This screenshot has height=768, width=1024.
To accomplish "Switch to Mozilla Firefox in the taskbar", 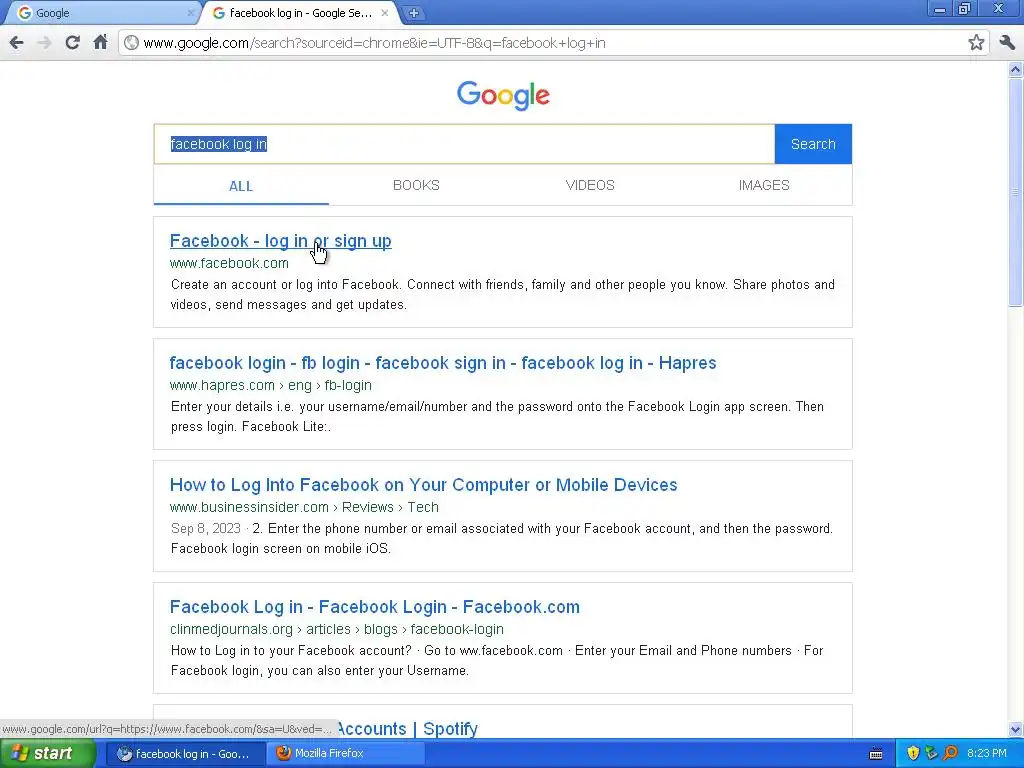I will coord(345,754).
